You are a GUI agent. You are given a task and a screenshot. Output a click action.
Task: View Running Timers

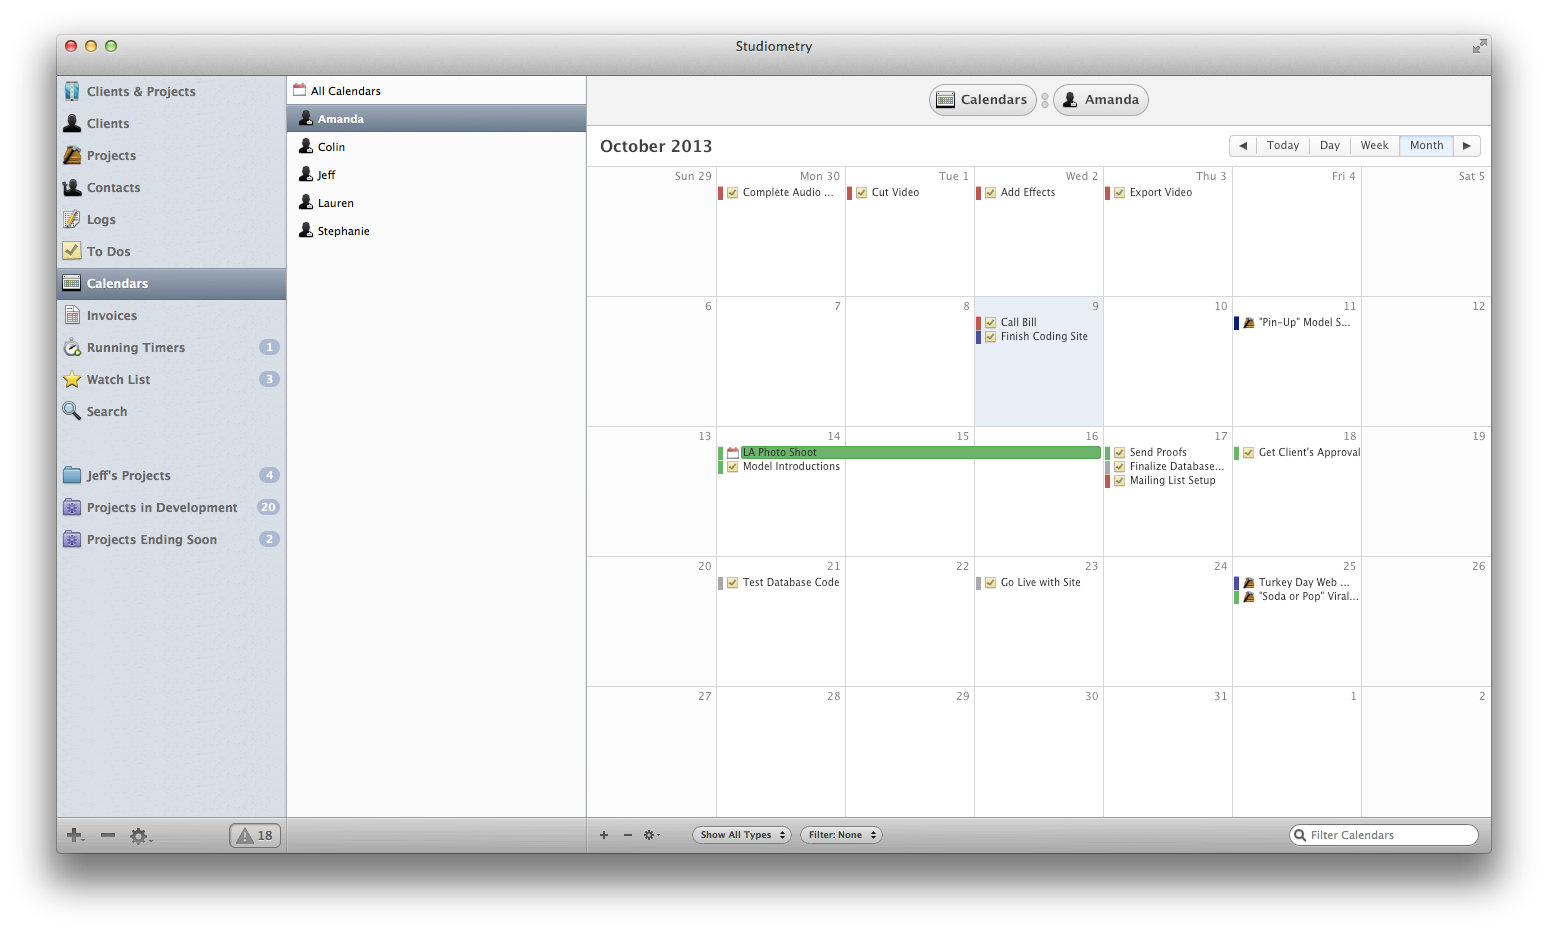(135, 347)
